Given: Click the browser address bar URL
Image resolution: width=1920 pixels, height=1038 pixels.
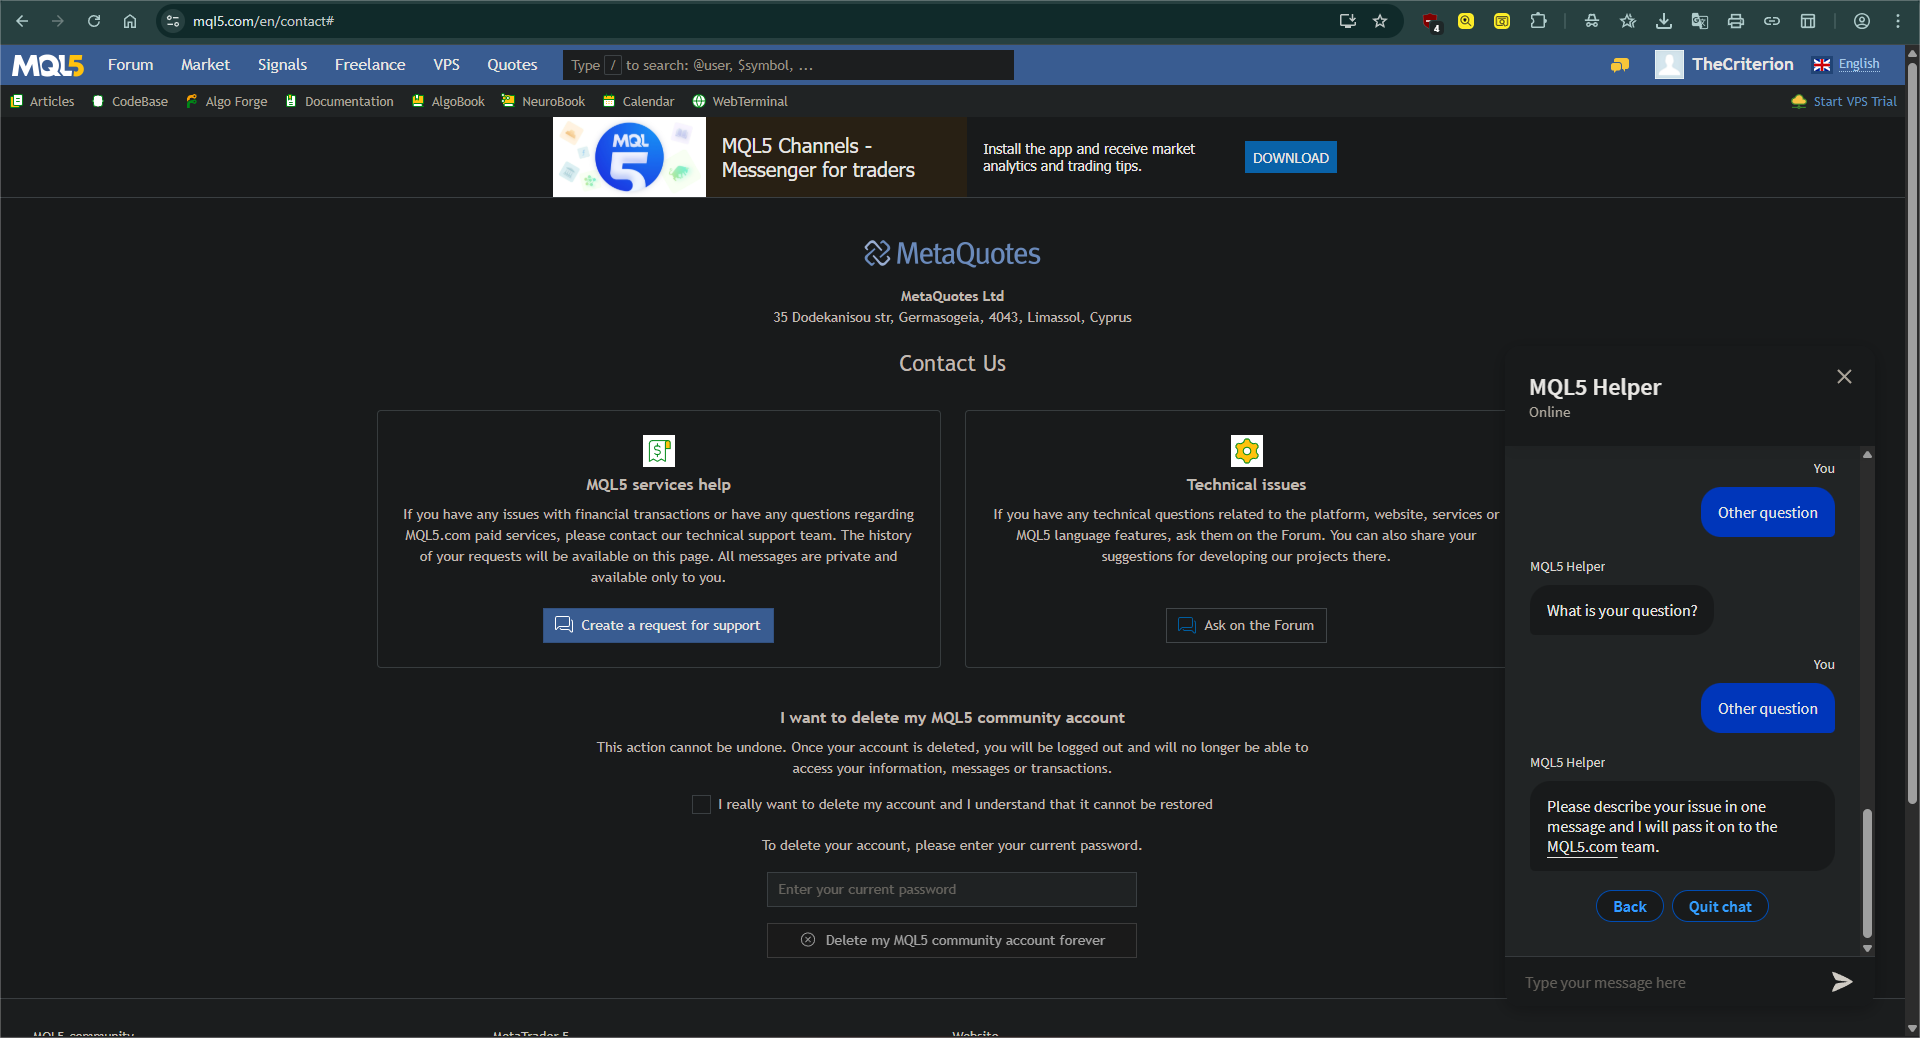Looking at the screenshot, I should pos(264,21).
